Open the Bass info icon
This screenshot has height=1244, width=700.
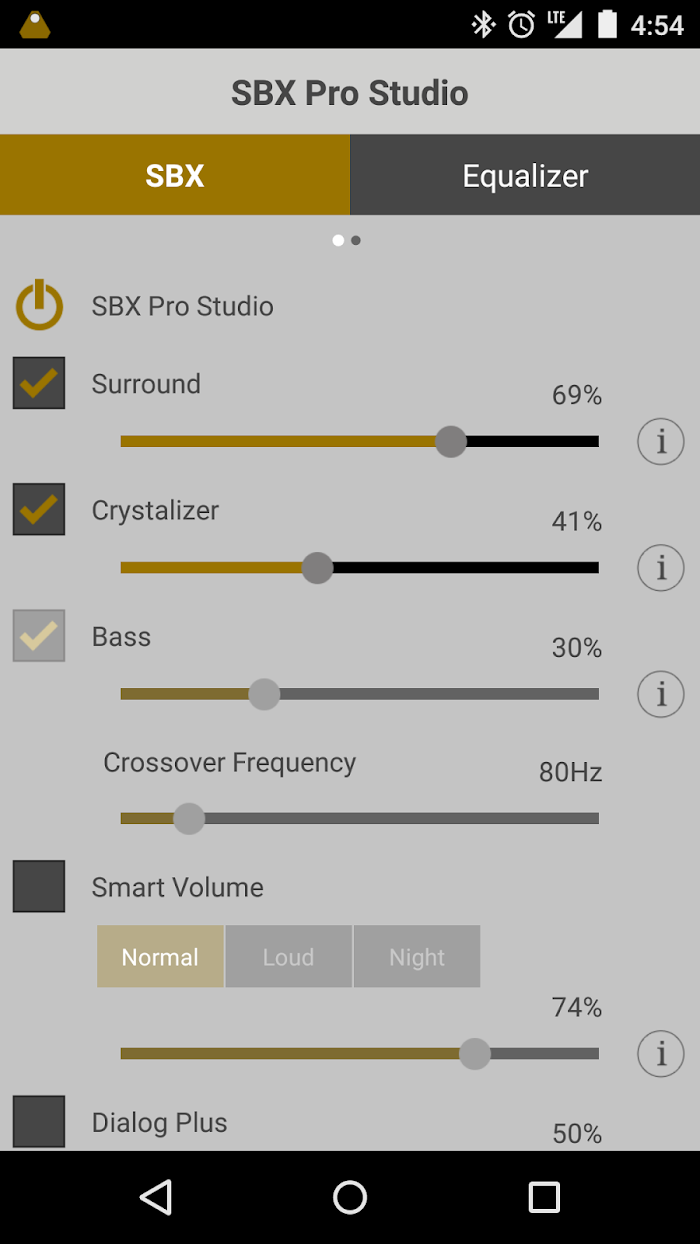pyautogui.click(x=661, y=694)
